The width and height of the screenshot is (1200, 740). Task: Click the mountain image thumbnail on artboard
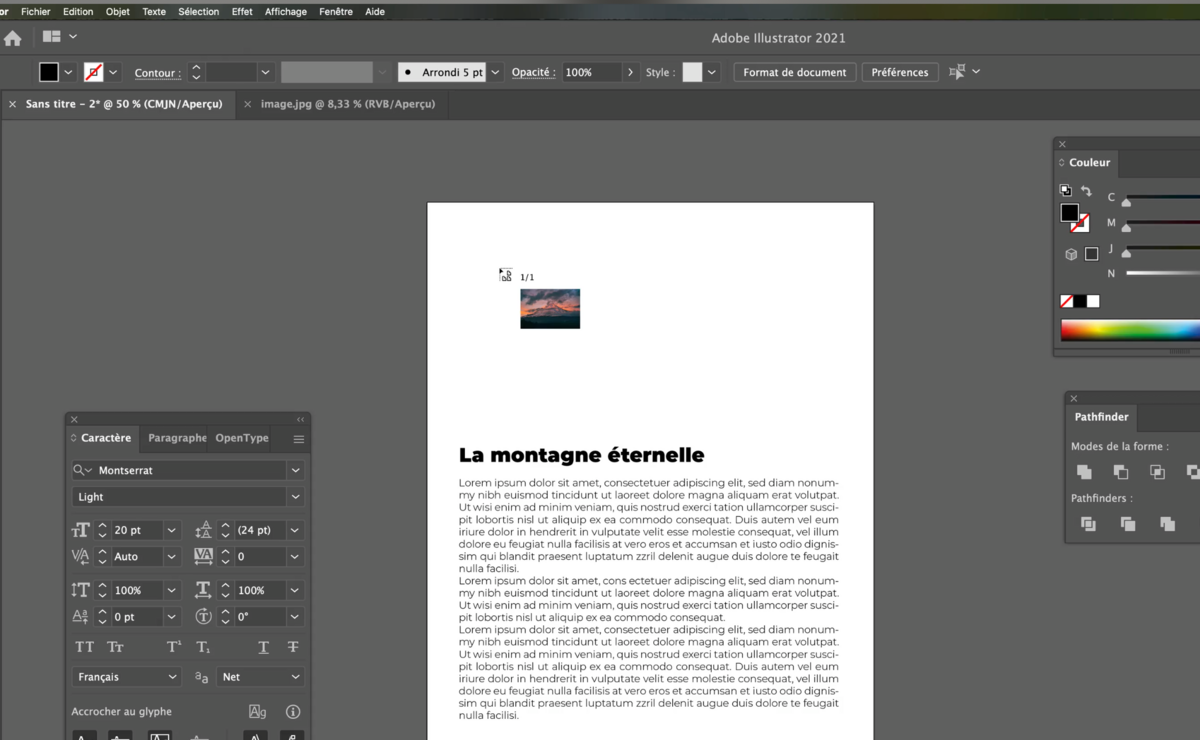[550, 308]
